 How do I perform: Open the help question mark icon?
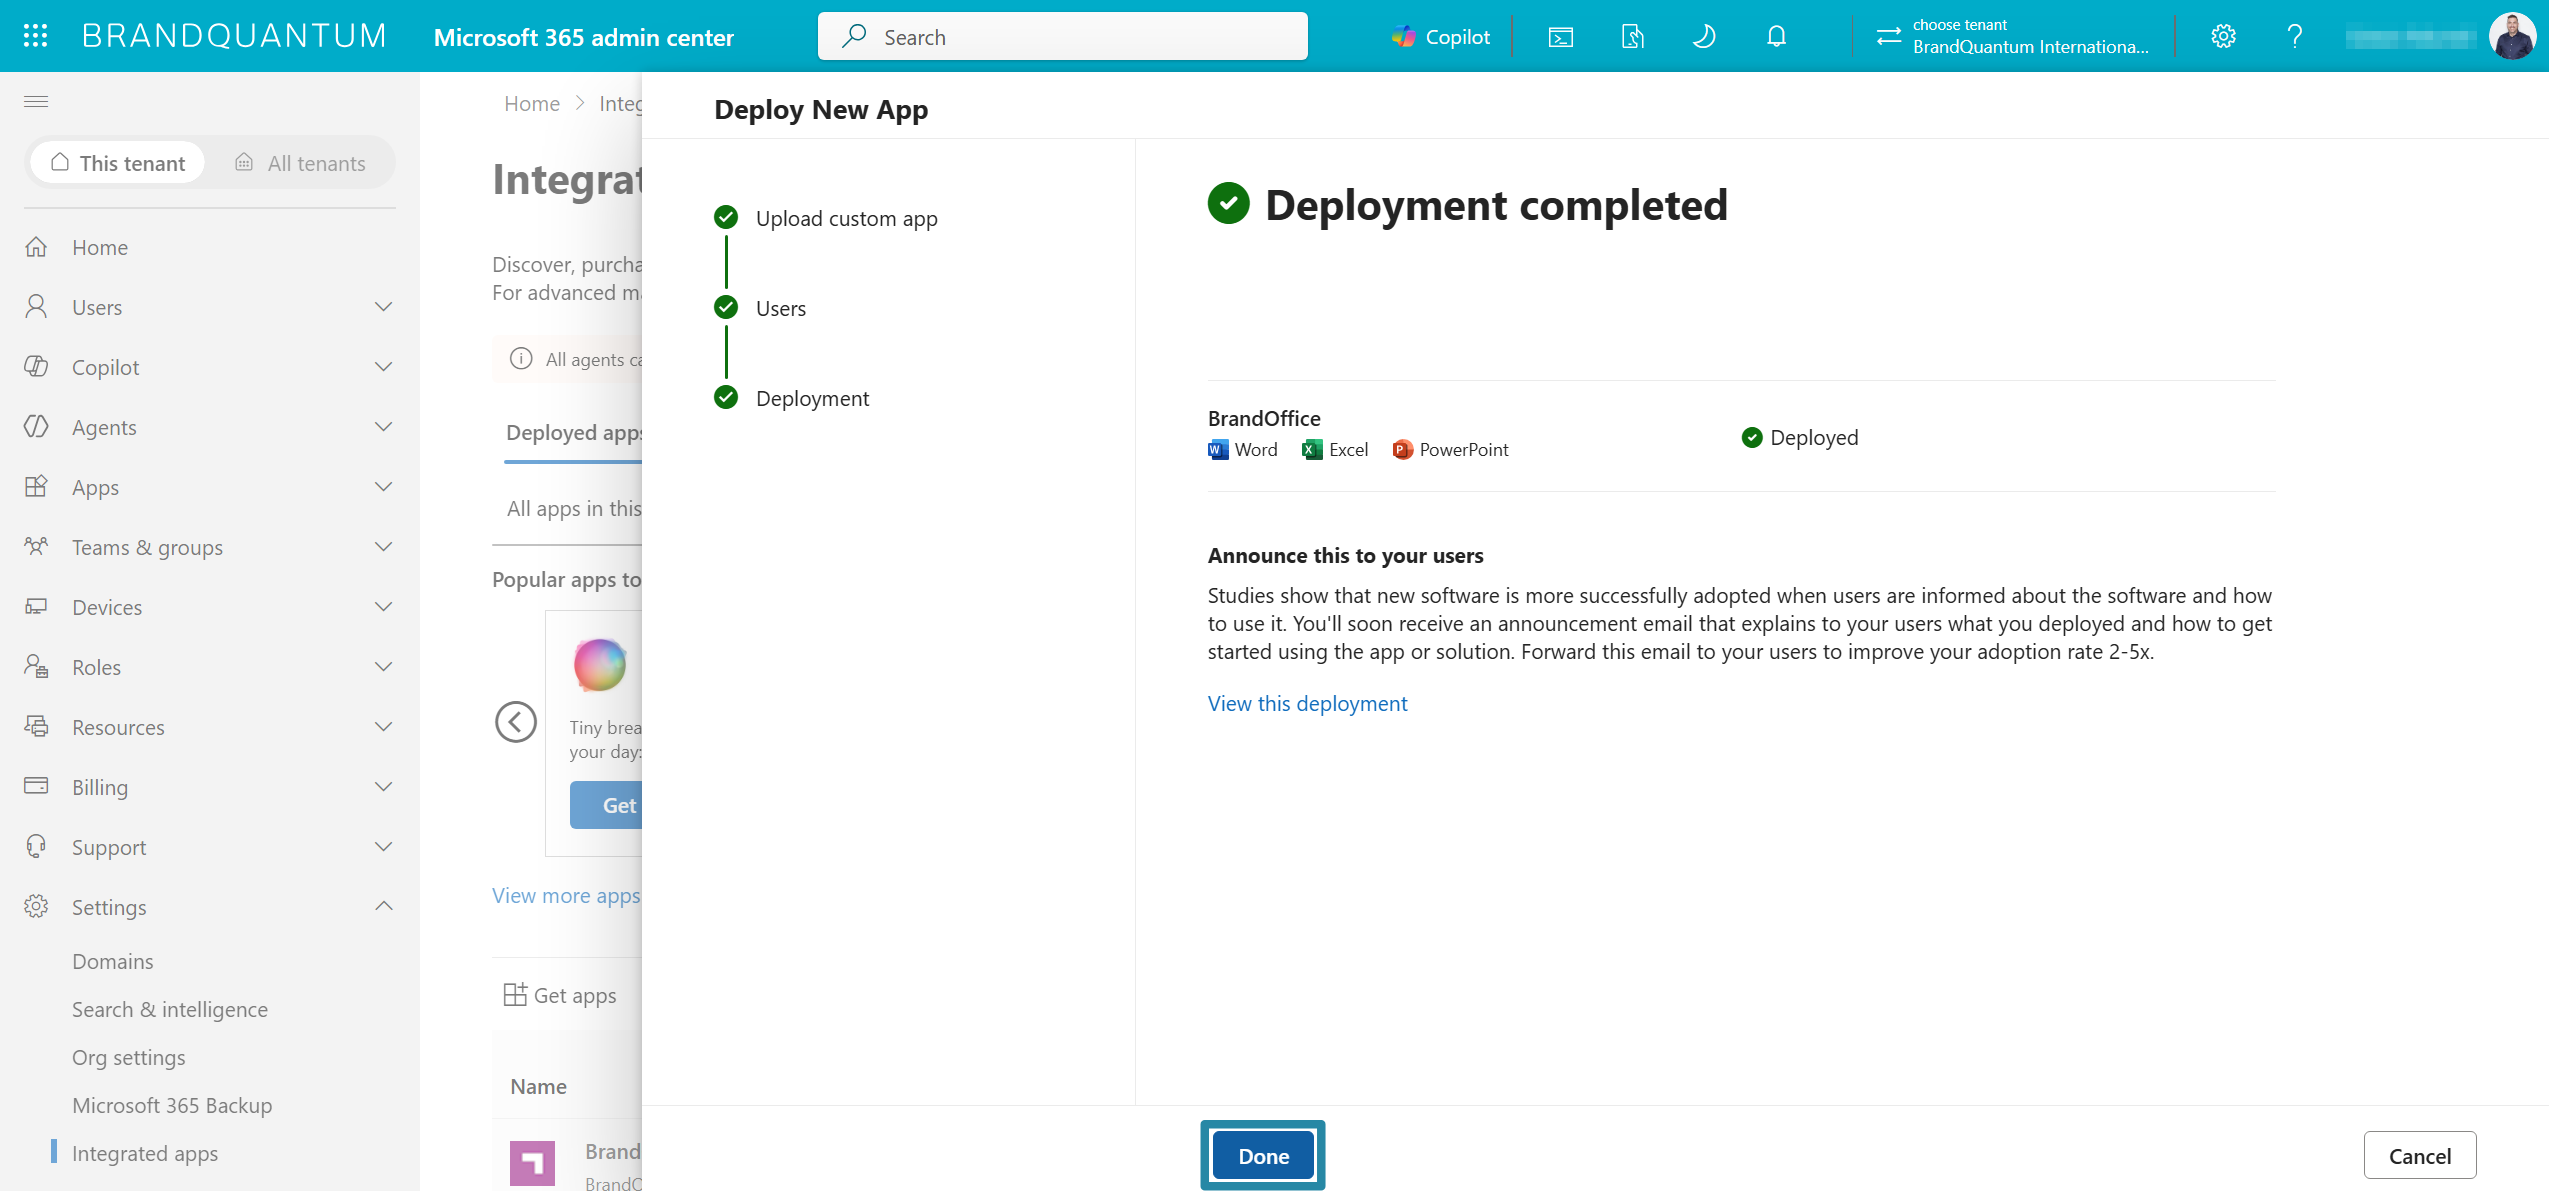point(2295,37)
